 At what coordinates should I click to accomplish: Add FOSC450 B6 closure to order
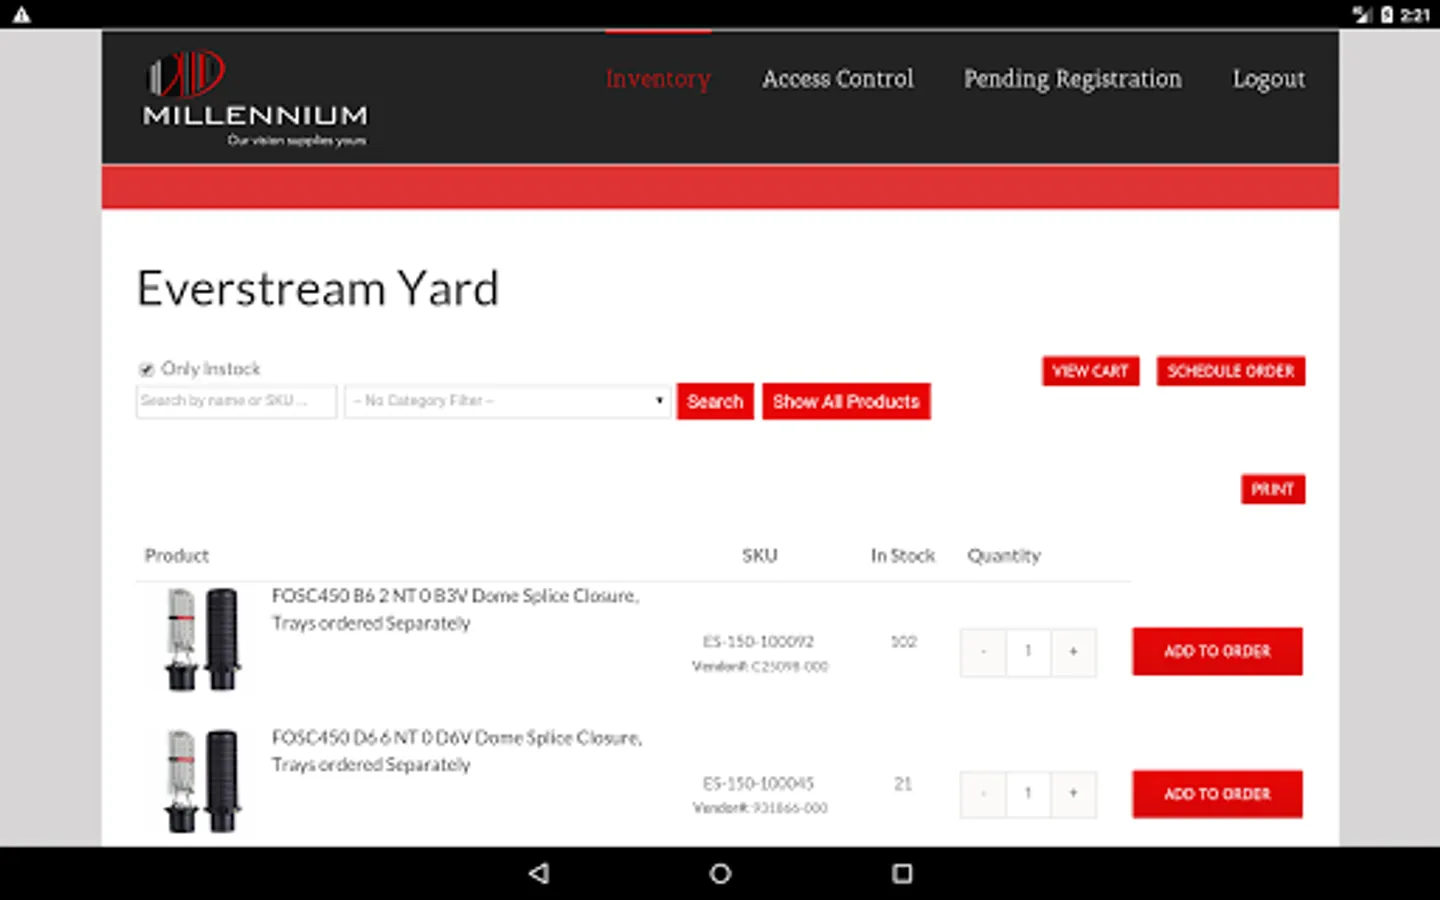1217,651
